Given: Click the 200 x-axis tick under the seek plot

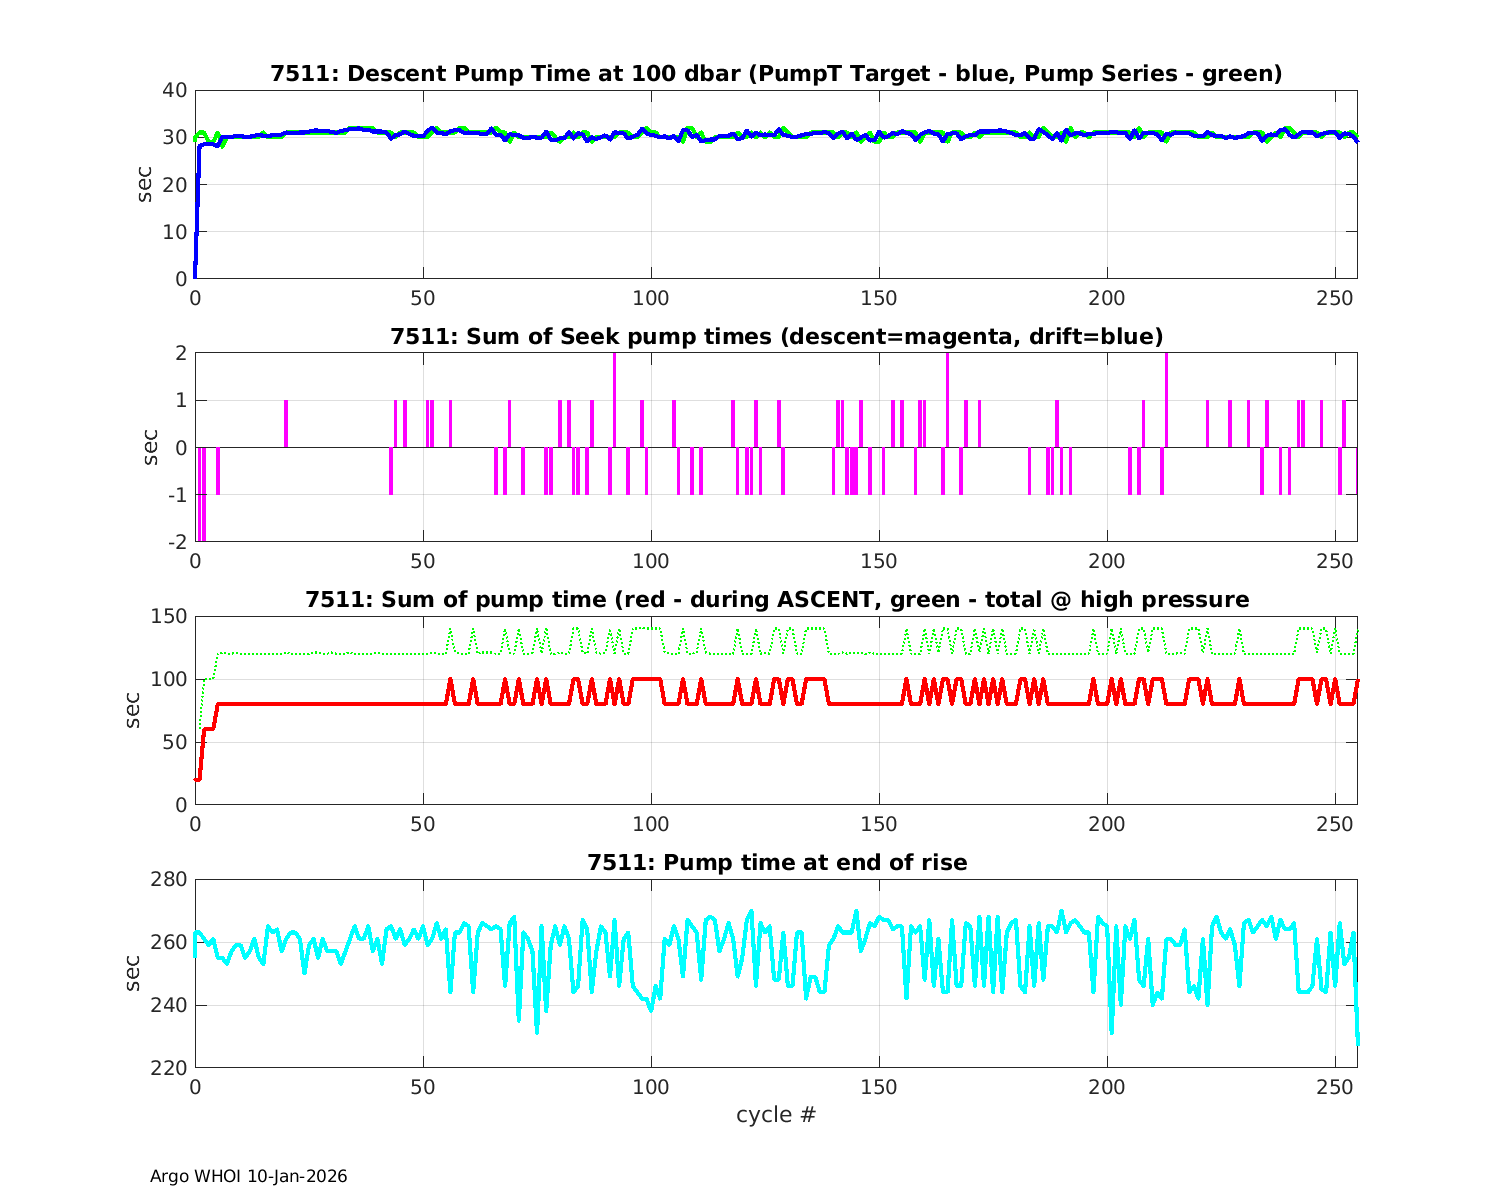Looking at the screenshot, I should coord(1107,562).
